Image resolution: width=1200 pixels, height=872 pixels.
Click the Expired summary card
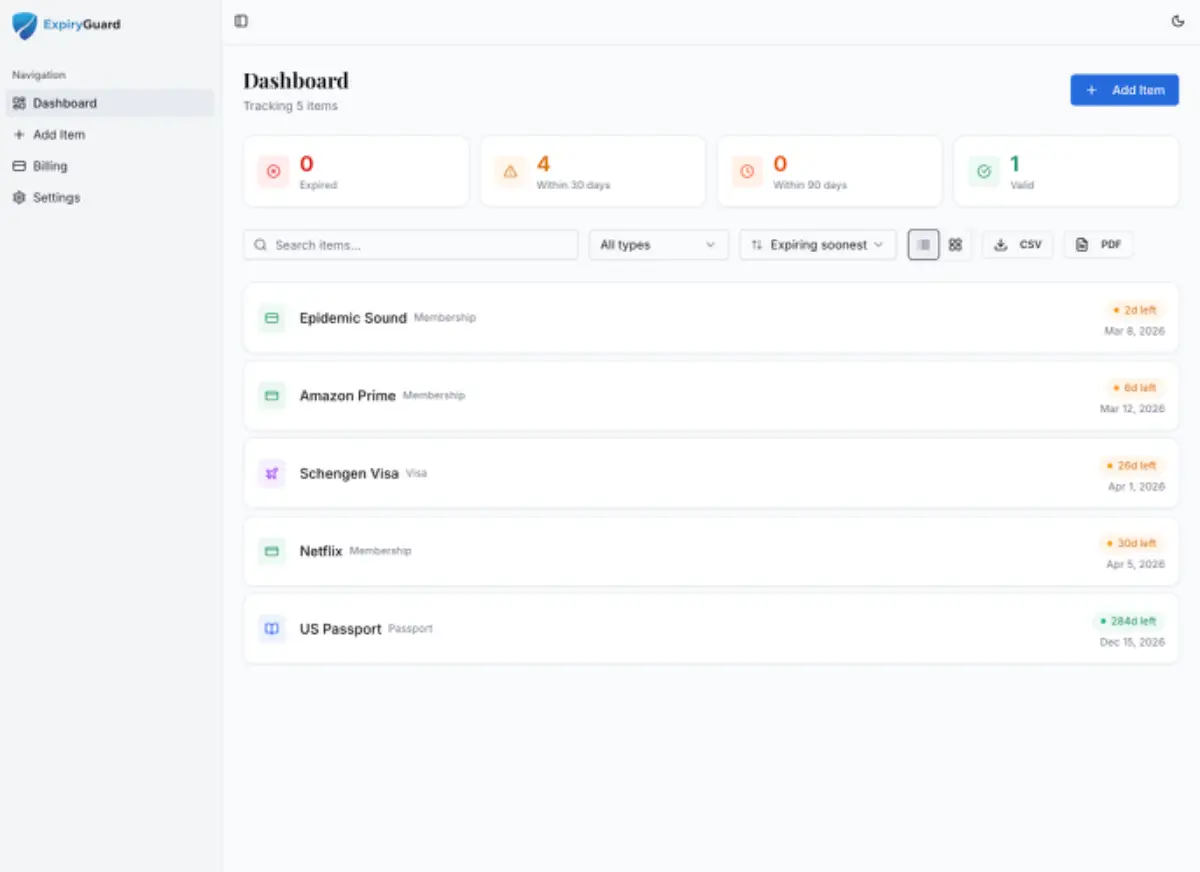[356, 172]
